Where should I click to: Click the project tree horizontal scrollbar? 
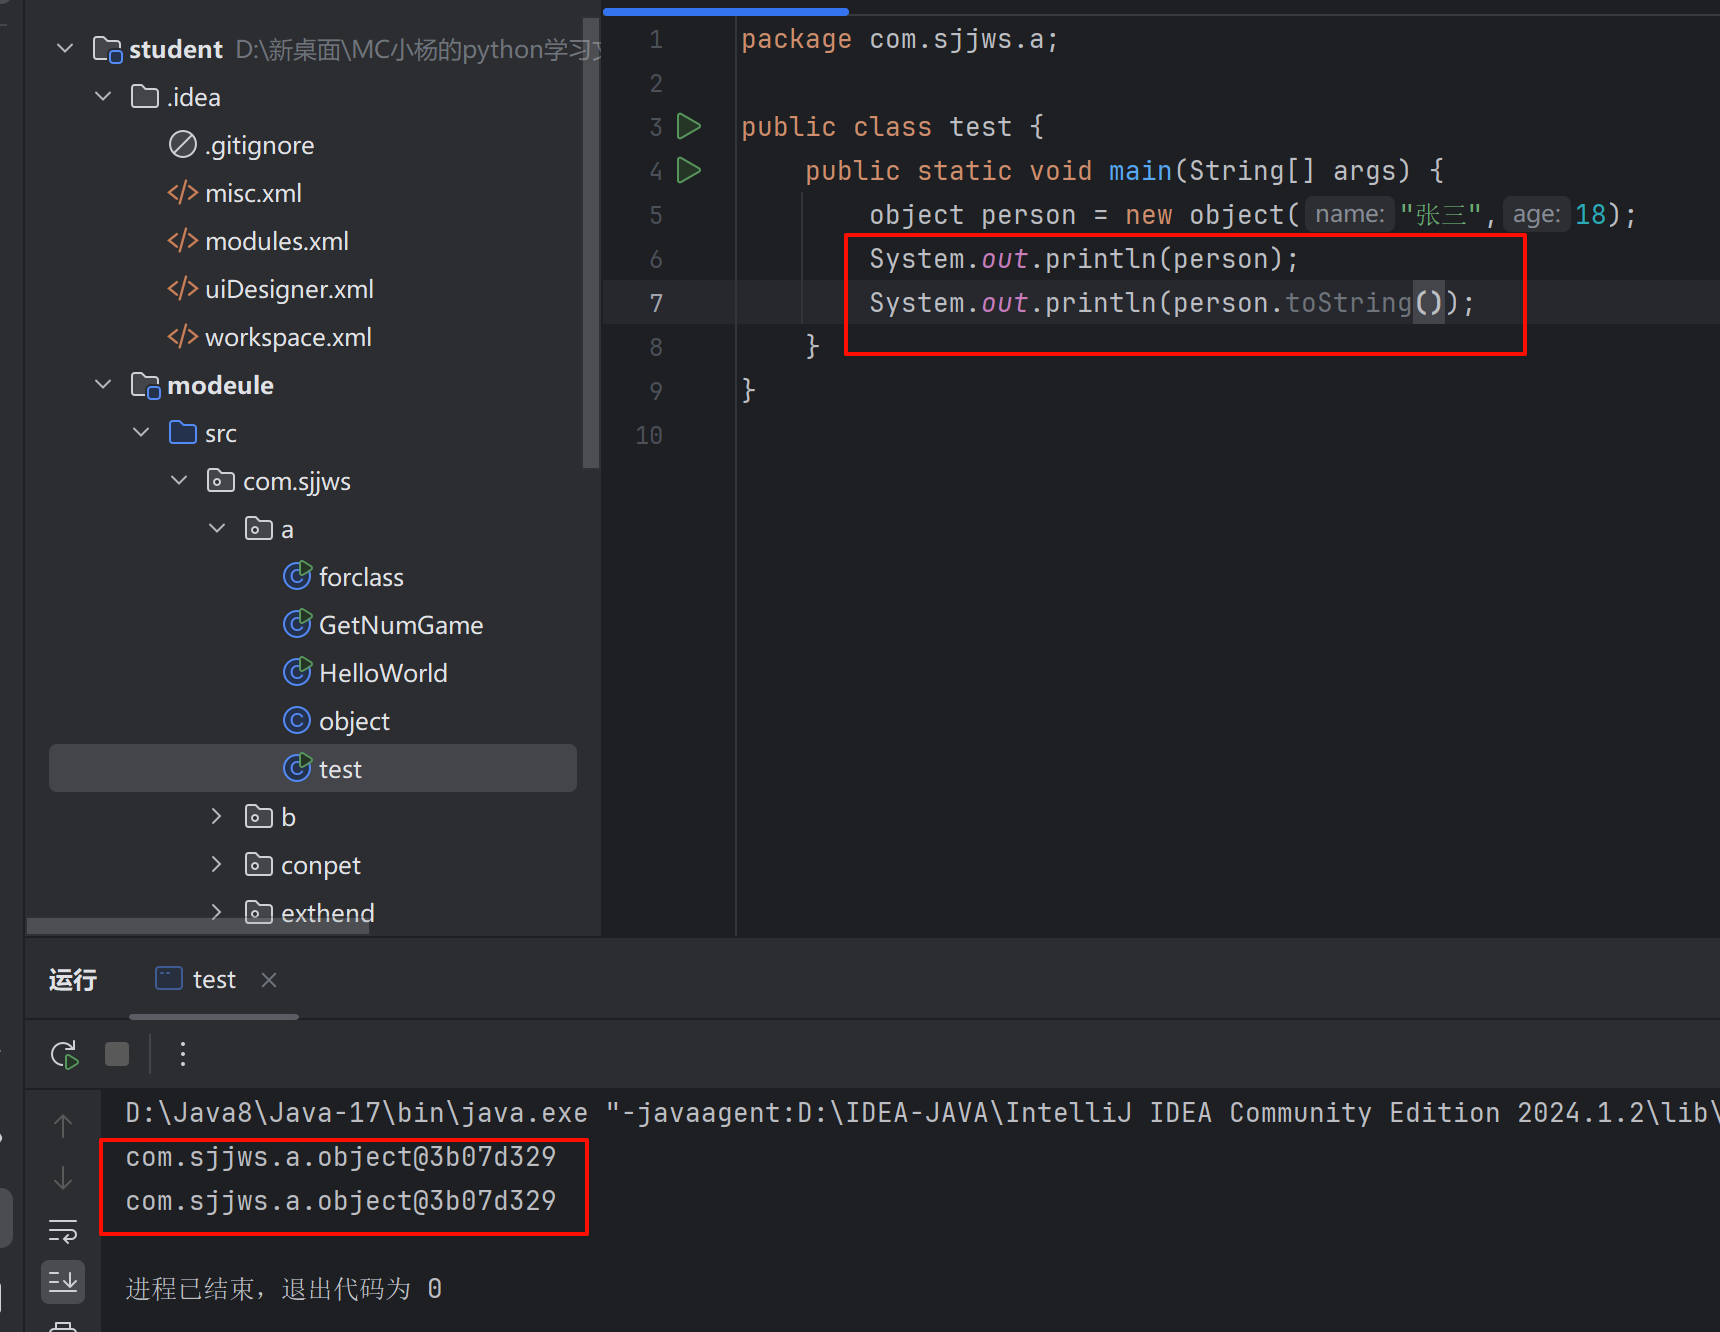click(198, 926)
